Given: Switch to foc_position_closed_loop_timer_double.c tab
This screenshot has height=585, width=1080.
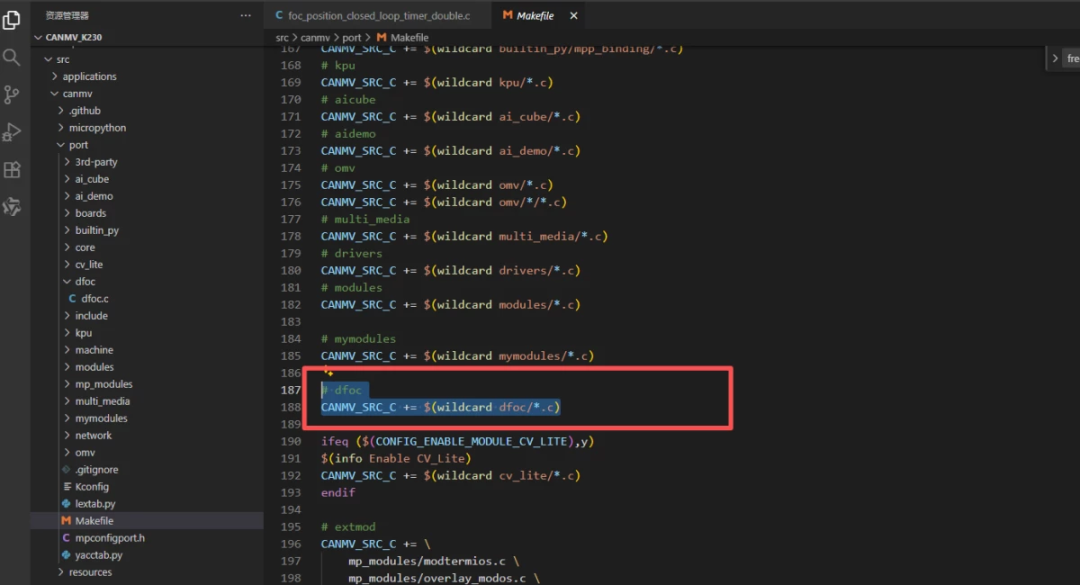Looking at the screenshot, I should (x=378, y=16).
